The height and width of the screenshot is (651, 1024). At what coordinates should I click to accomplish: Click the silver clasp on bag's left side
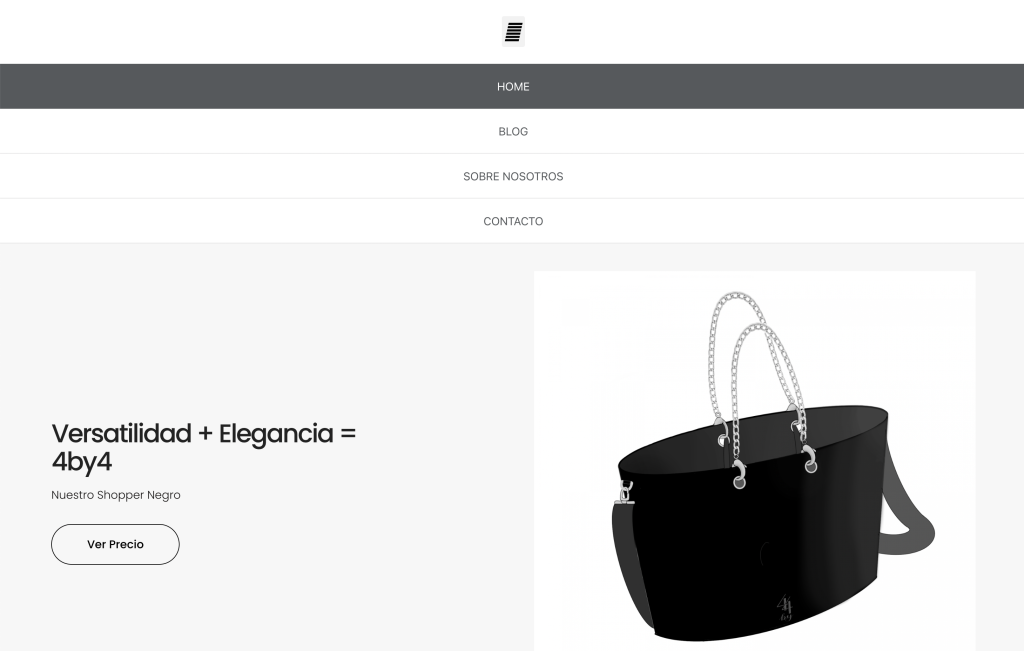pos(626,492)
